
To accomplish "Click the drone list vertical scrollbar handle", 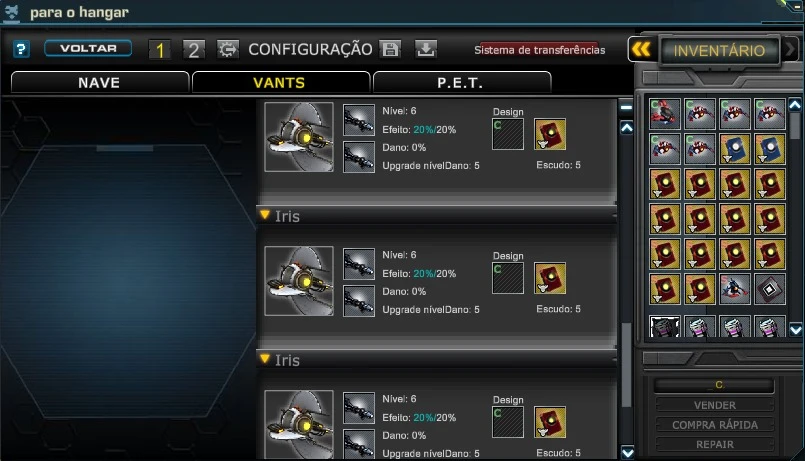I will pyautogui.click(x=626, y=365).
